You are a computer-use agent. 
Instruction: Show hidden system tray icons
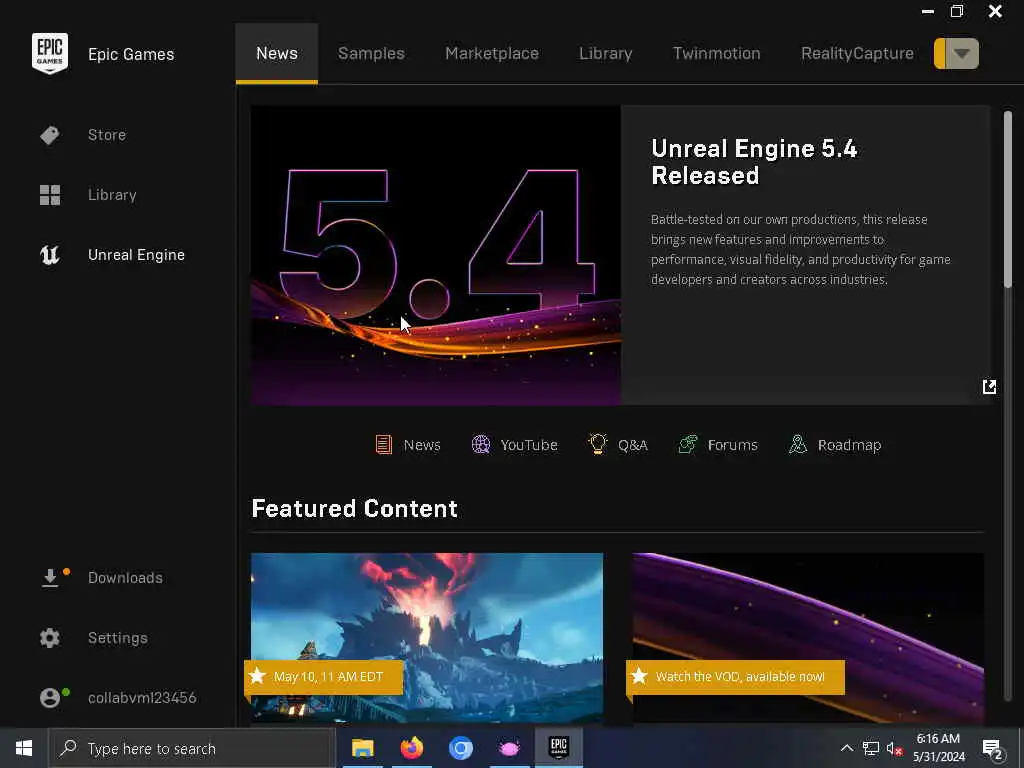[846, 748]
